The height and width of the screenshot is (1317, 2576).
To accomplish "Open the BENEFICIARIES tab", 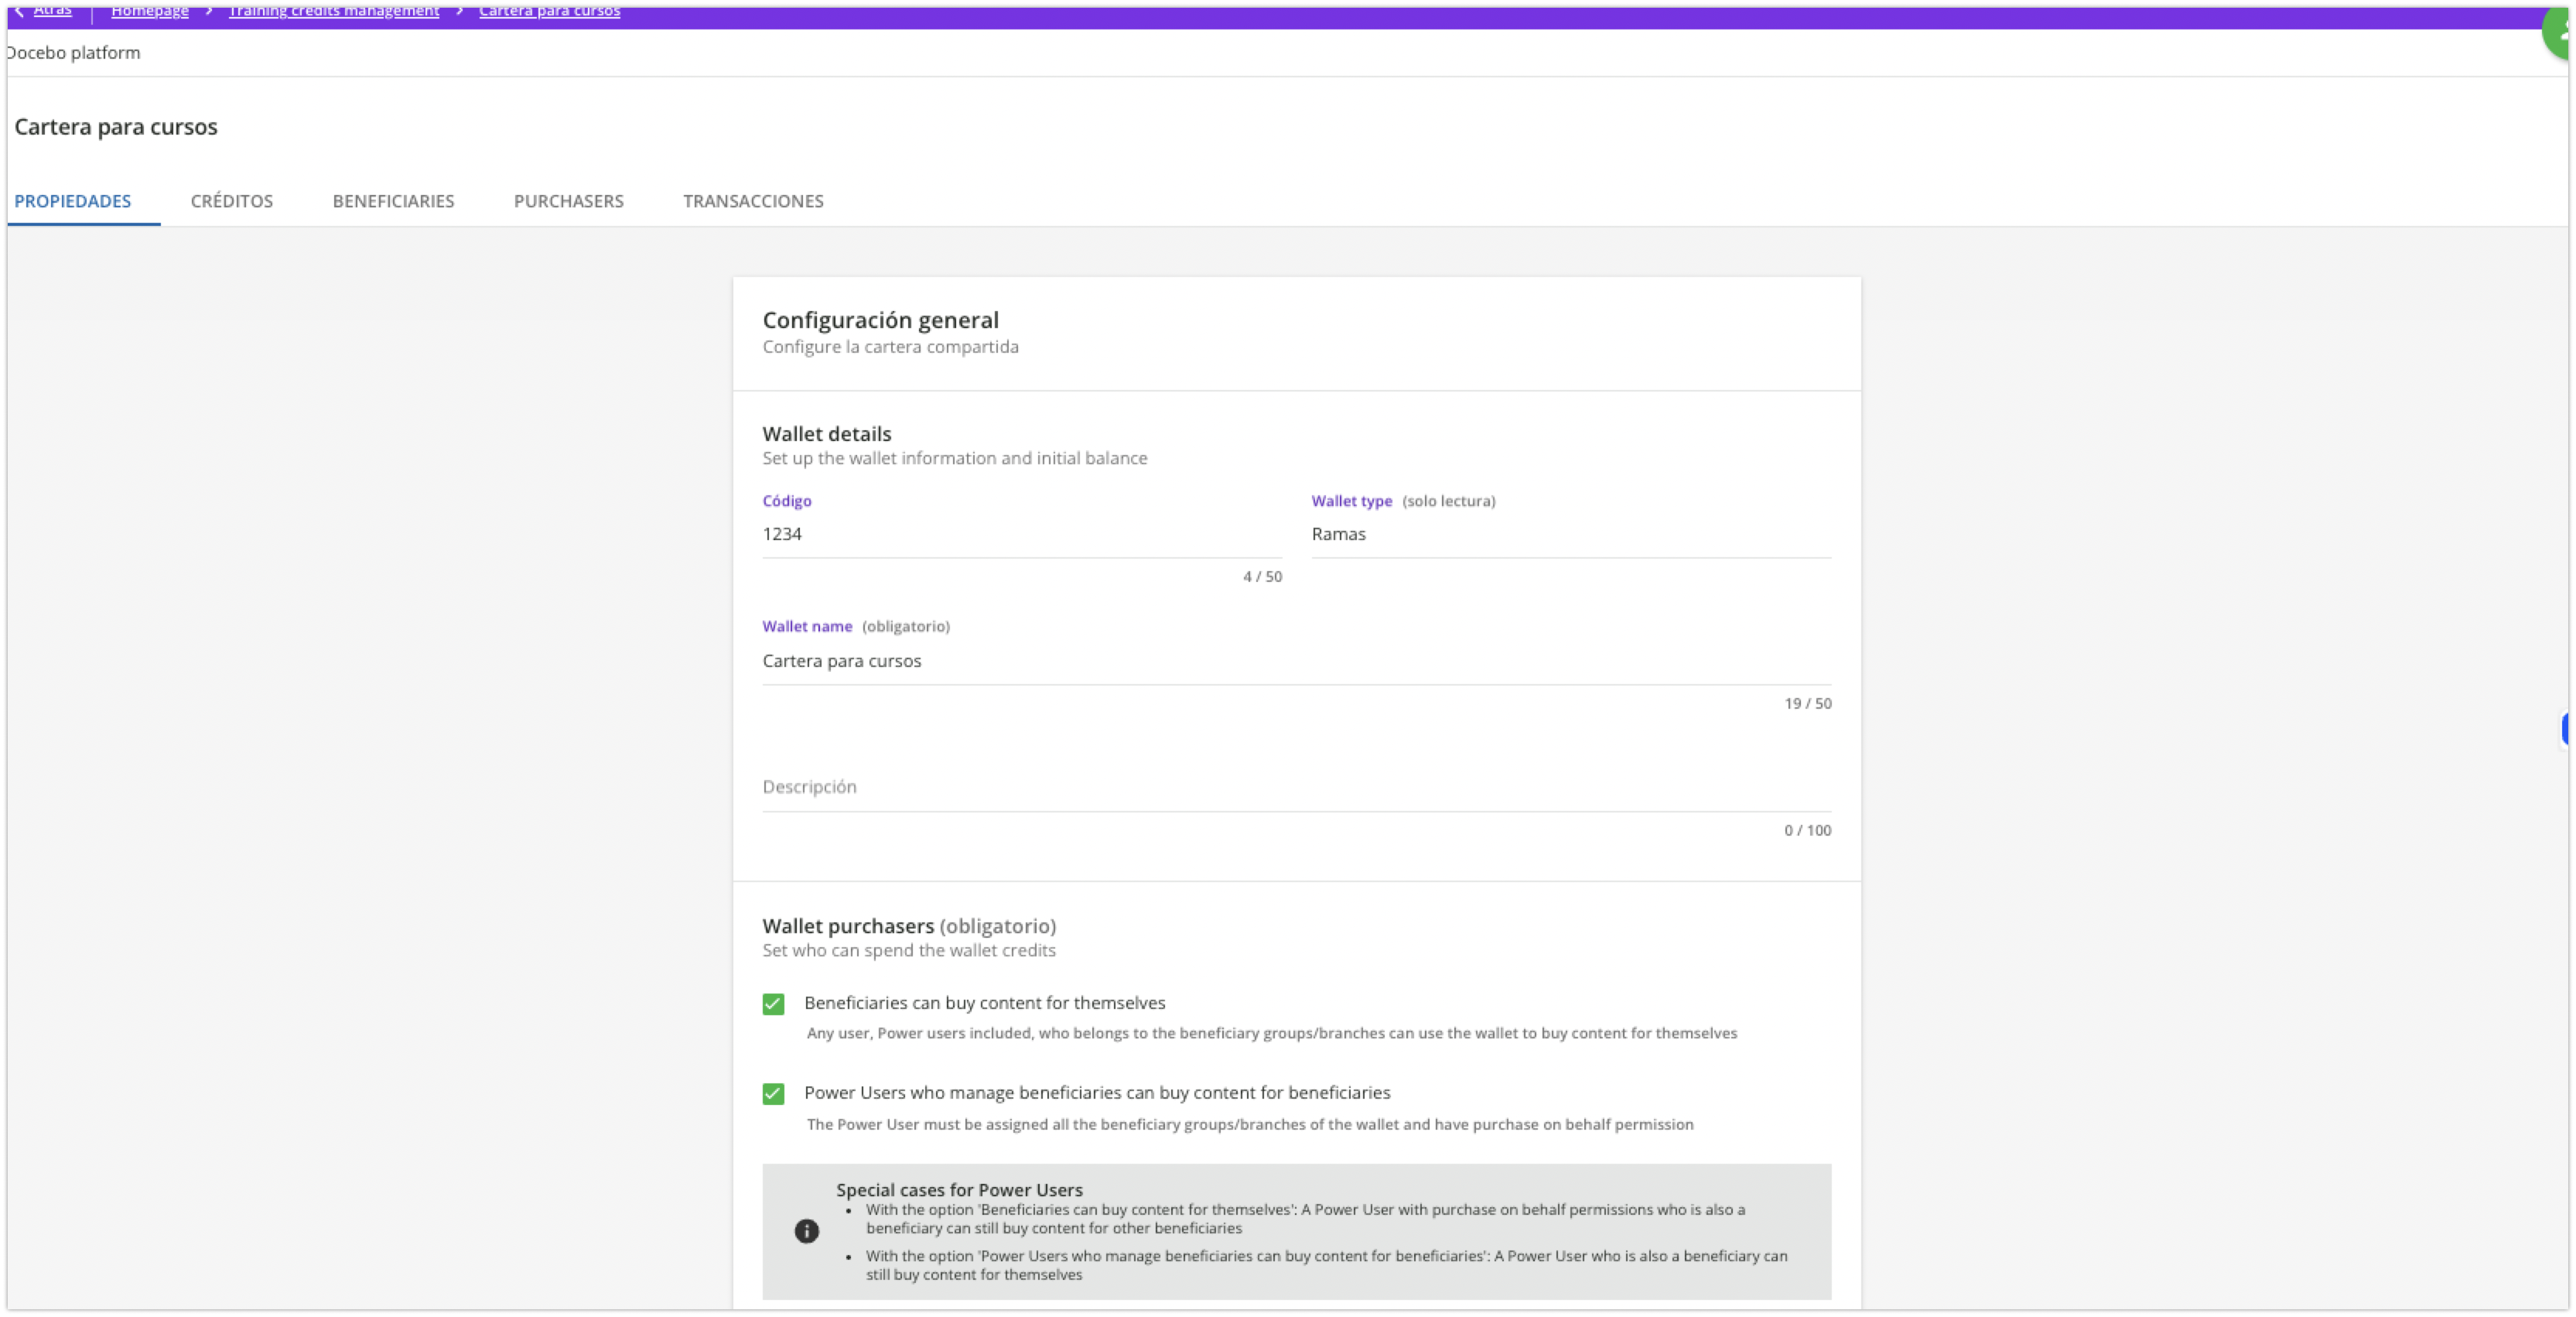I will click(x=393, y=201).
